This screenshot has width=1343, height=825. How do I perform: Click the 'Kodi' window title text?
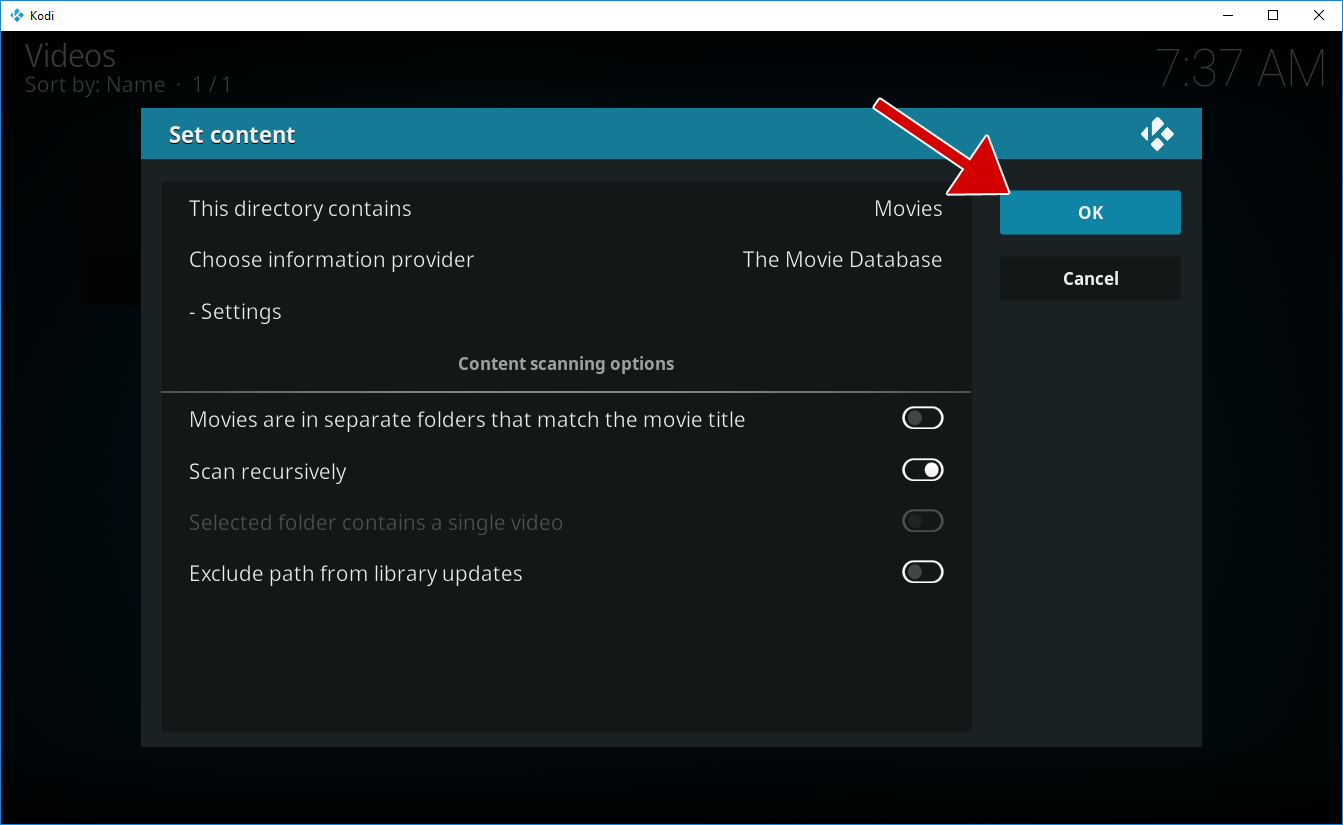pyautogui.click(x=42, y=15)
